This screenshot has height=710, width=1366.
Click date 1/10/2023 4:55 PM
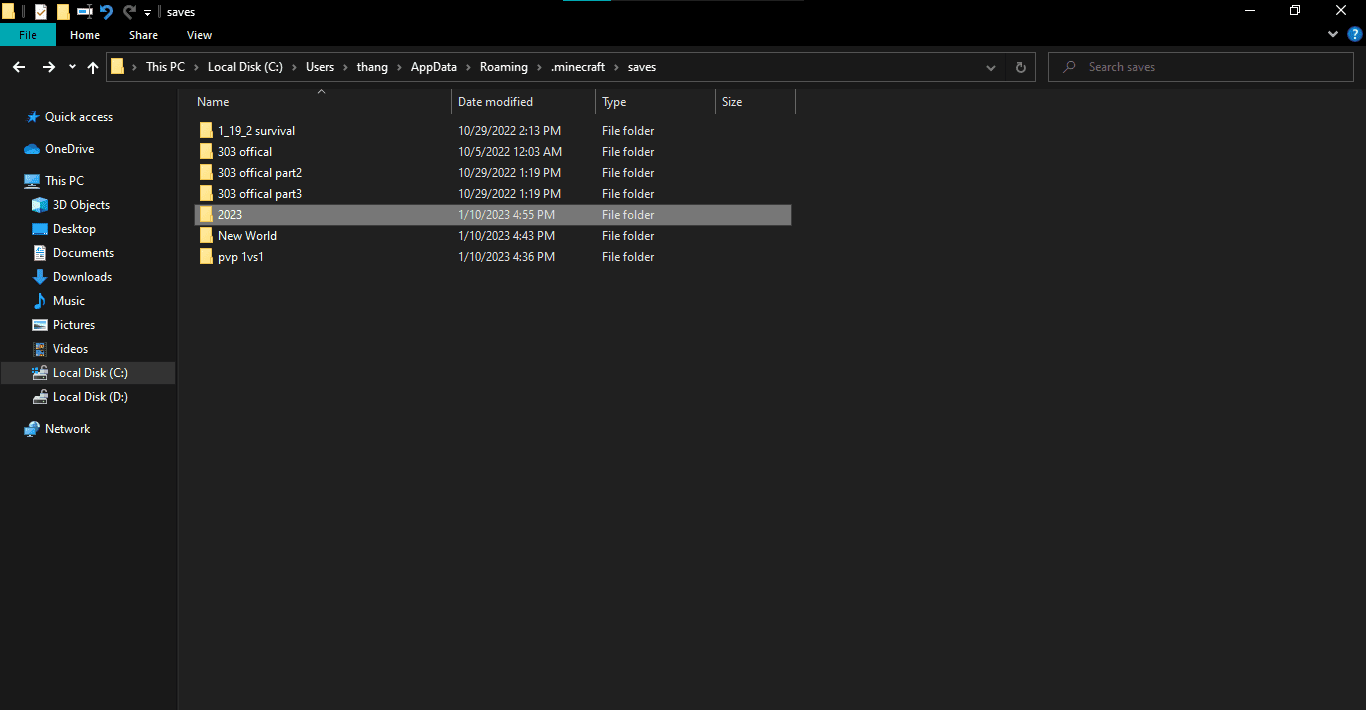coord(506,215)
